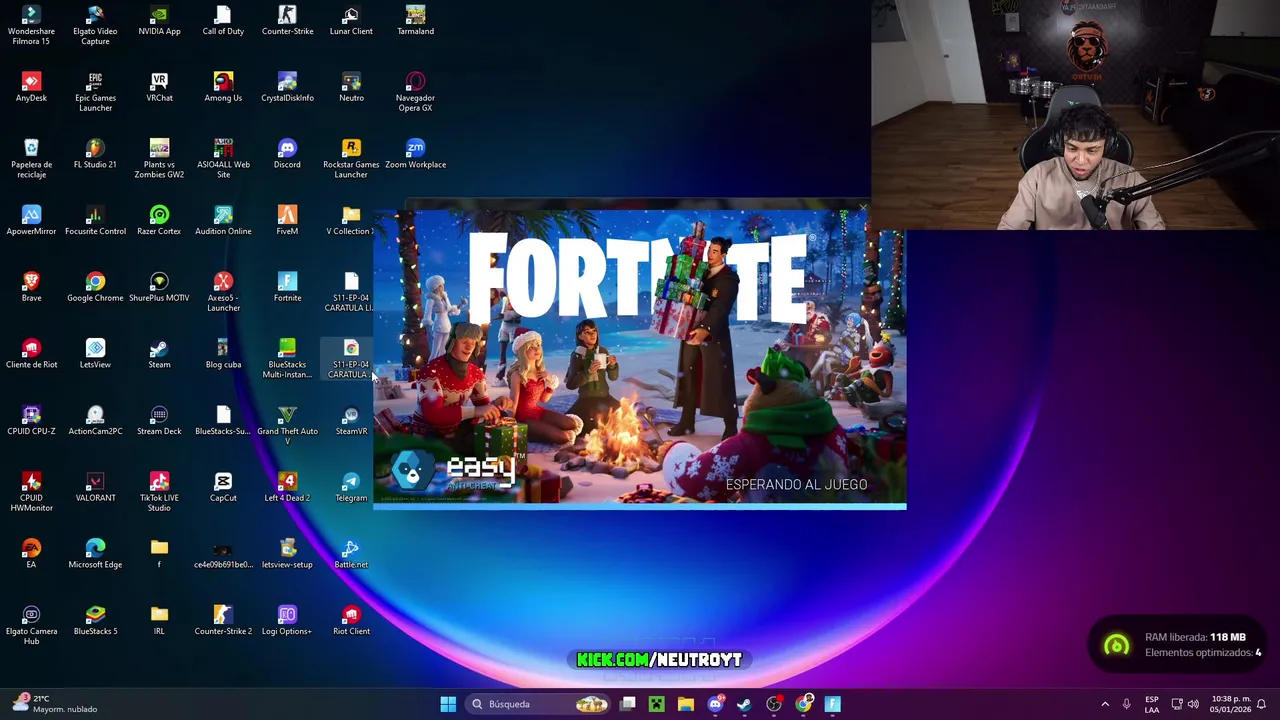Open LetsView desktop icon

95,354
